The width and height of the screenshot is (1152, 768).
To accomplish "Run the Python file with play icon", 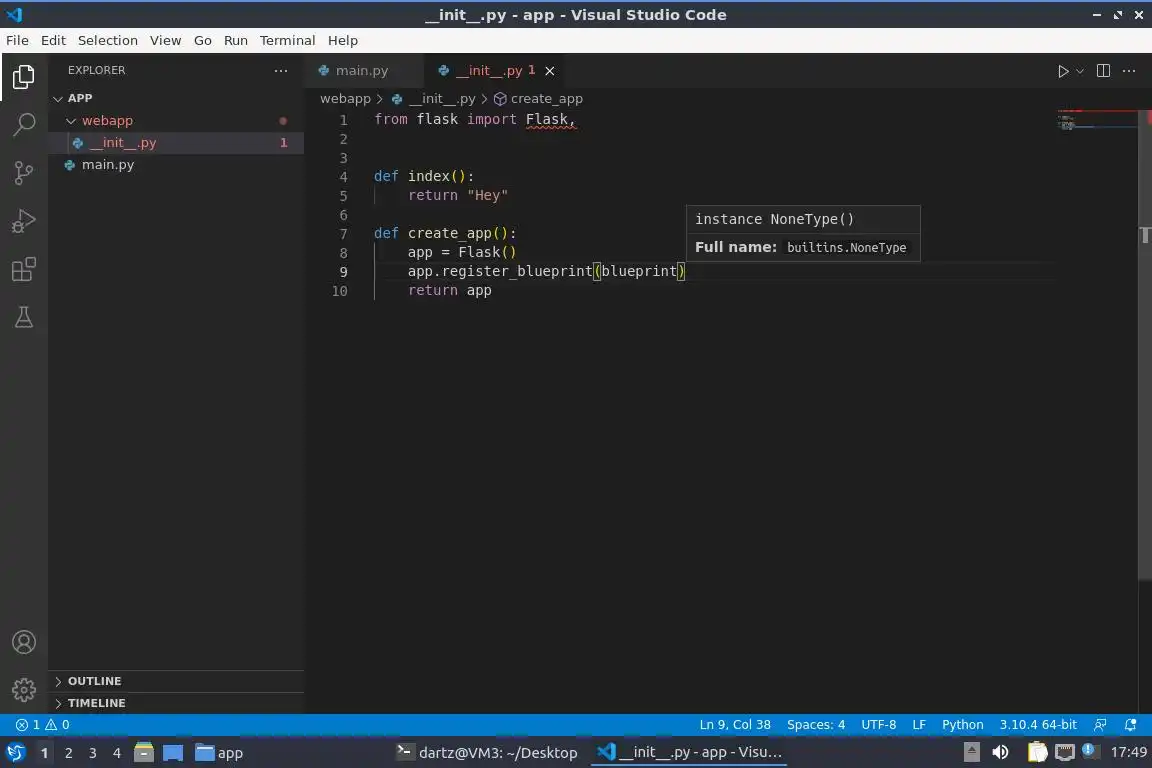I will point(1062,71).
